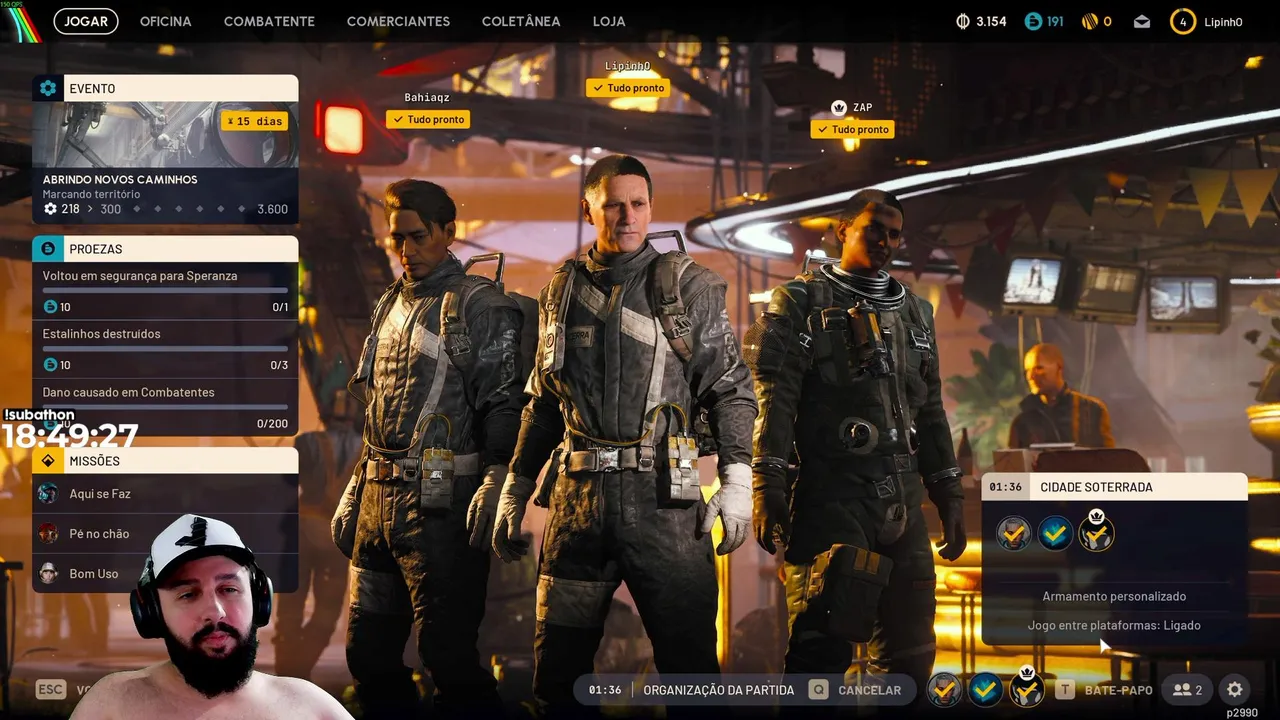
Task: Open the Abrindo Novos Caminhos event thumbnail
Action: click(x=165, y=134)
